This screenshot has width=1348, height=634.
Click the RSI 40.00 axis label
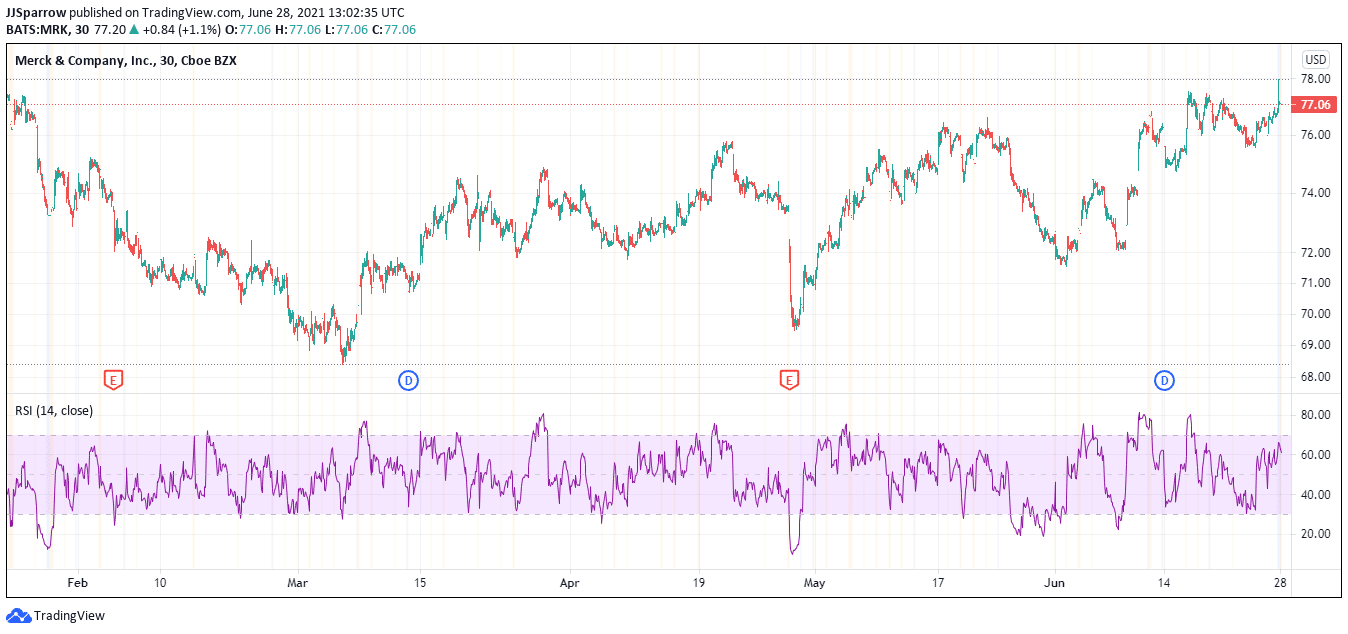point(1315,495)
